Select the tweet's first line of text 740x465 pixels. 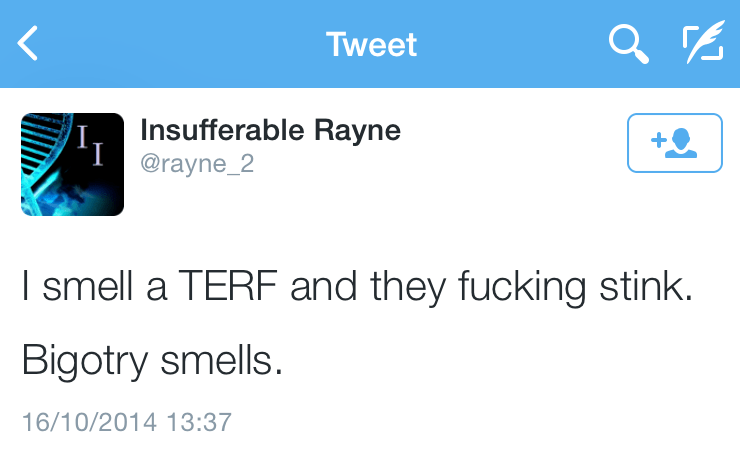tap(357, 291)
